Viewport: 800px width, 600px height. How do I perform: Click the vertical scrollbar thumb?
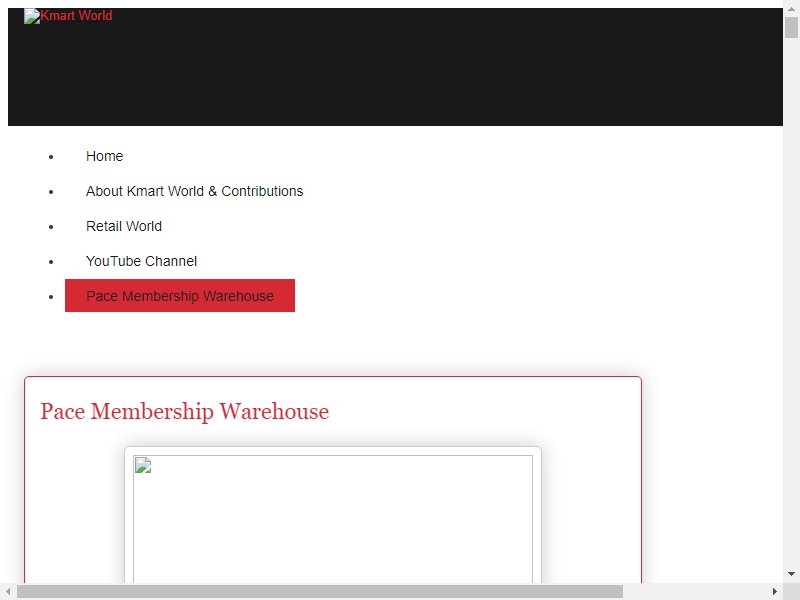tap(791, 28)
